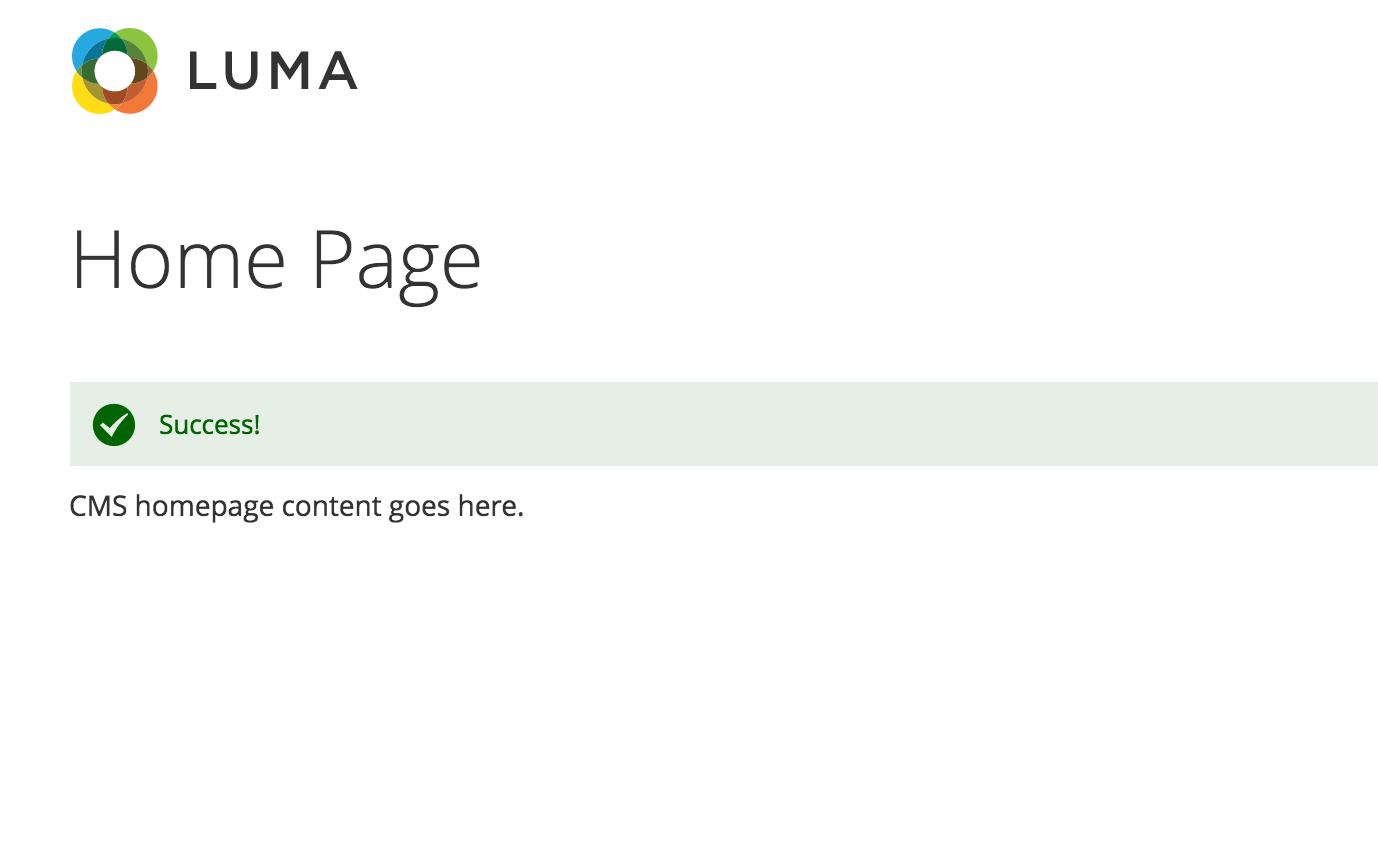The width and height of the screenshot is (1378, 846).
Task: Click the "Home Page" heading
Action: 276,260
